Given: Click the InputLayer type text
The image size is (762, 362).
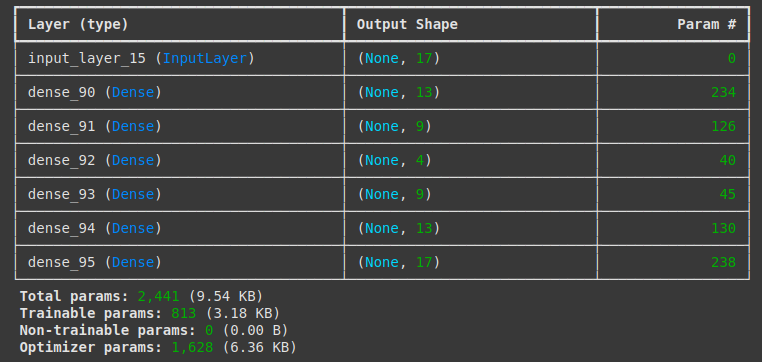Looking at the screenshot, I should point(205,58).
